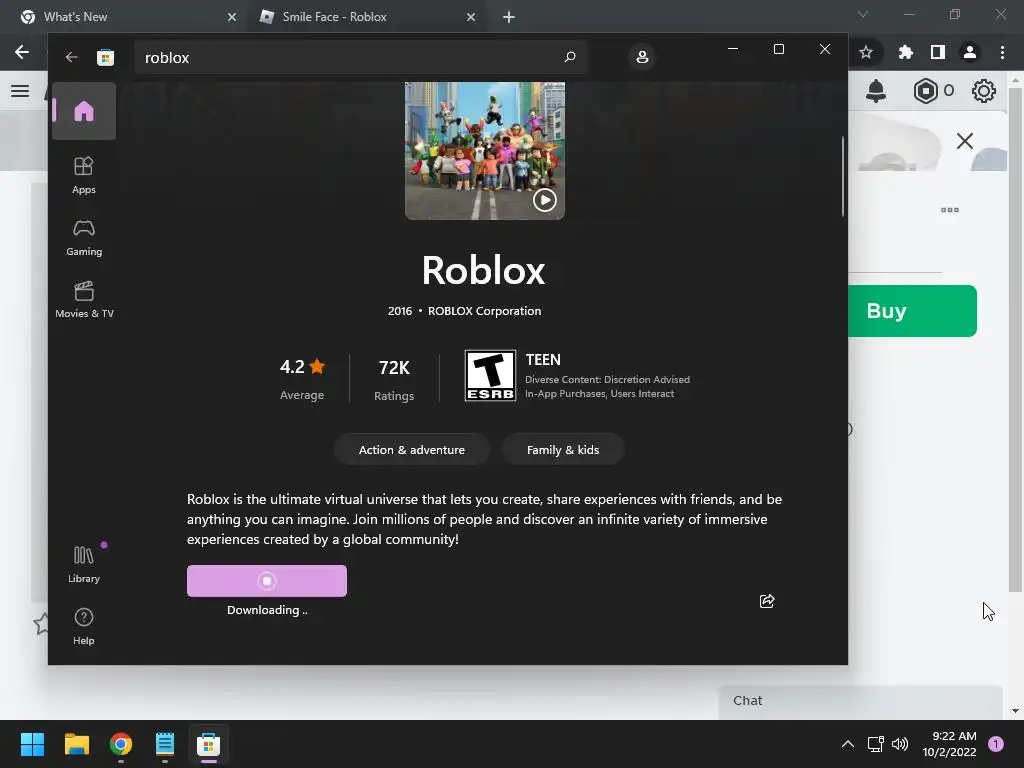The height and width of the screenshot is (768, 1024).
Task: Open Chrome from the taskbar
Action: (121, 744)
